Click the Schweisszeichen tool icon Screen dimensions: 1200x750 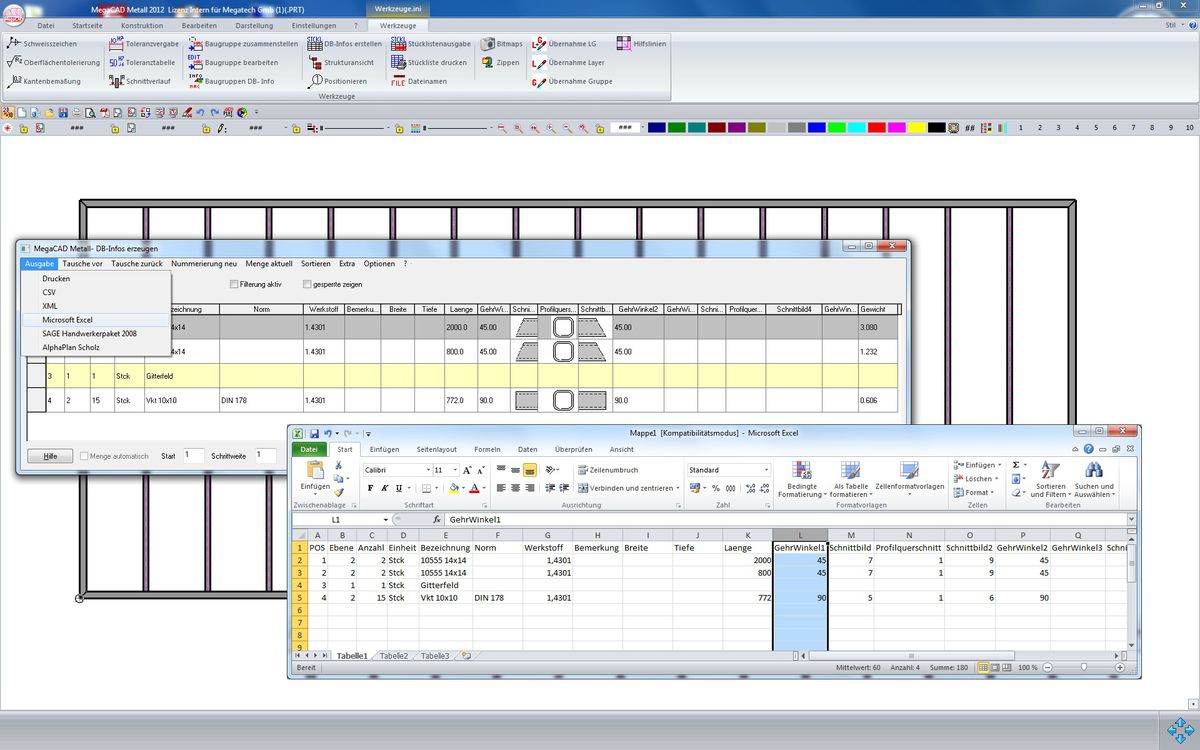point(14,44)
